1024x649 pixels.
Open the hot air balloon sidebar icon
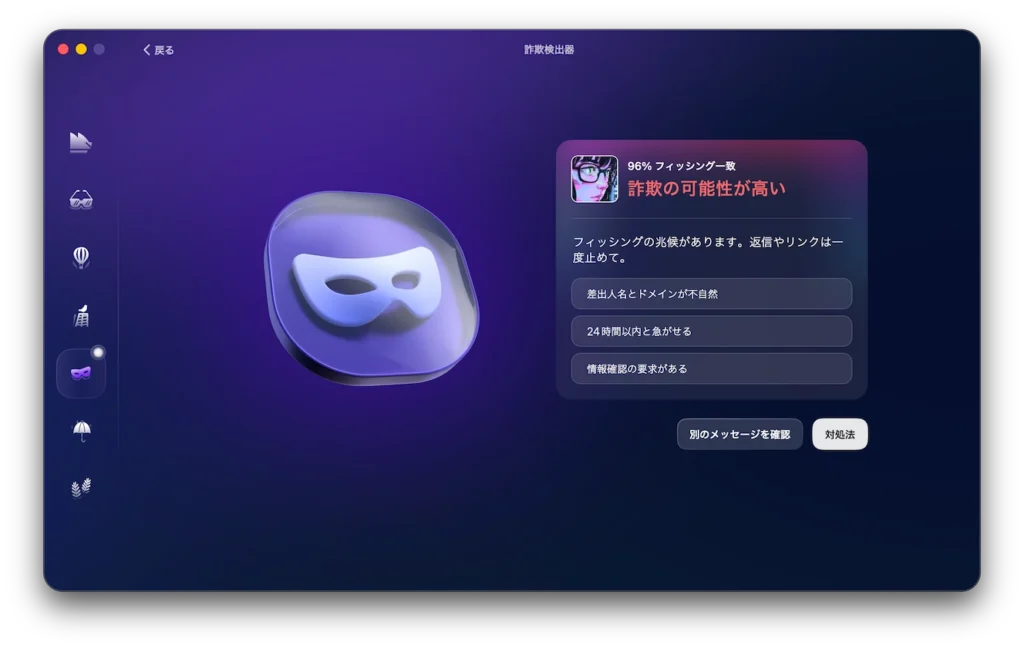click(x=81, y=257)
